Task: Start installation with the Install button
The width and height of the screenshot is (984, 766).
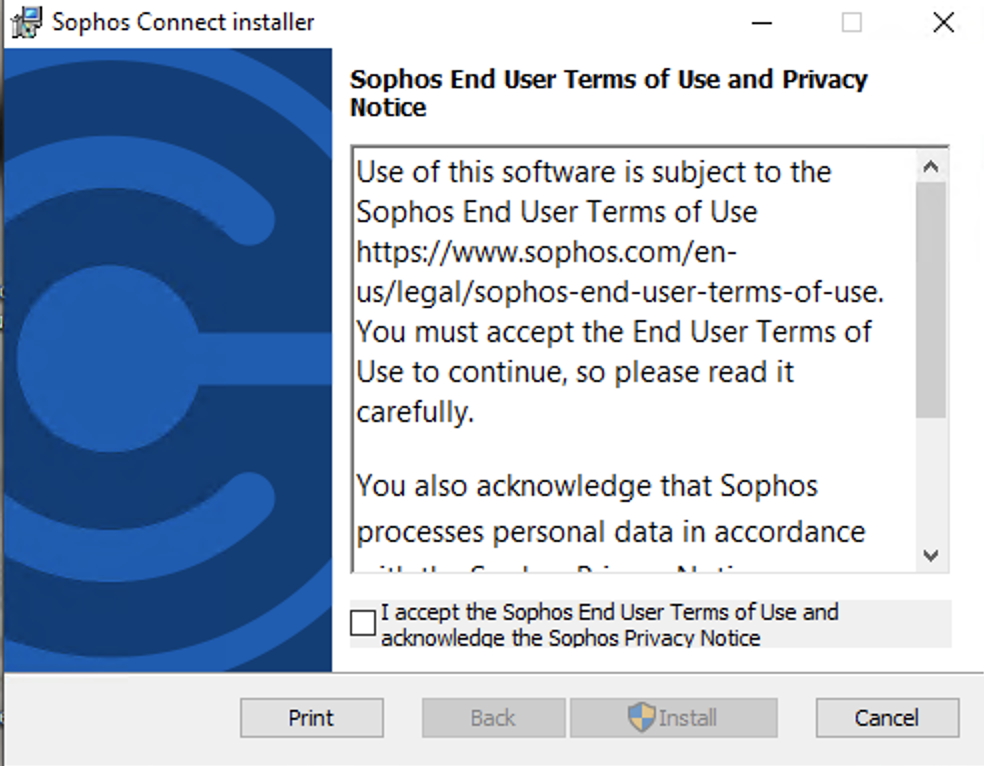Action: pos(673,718)
